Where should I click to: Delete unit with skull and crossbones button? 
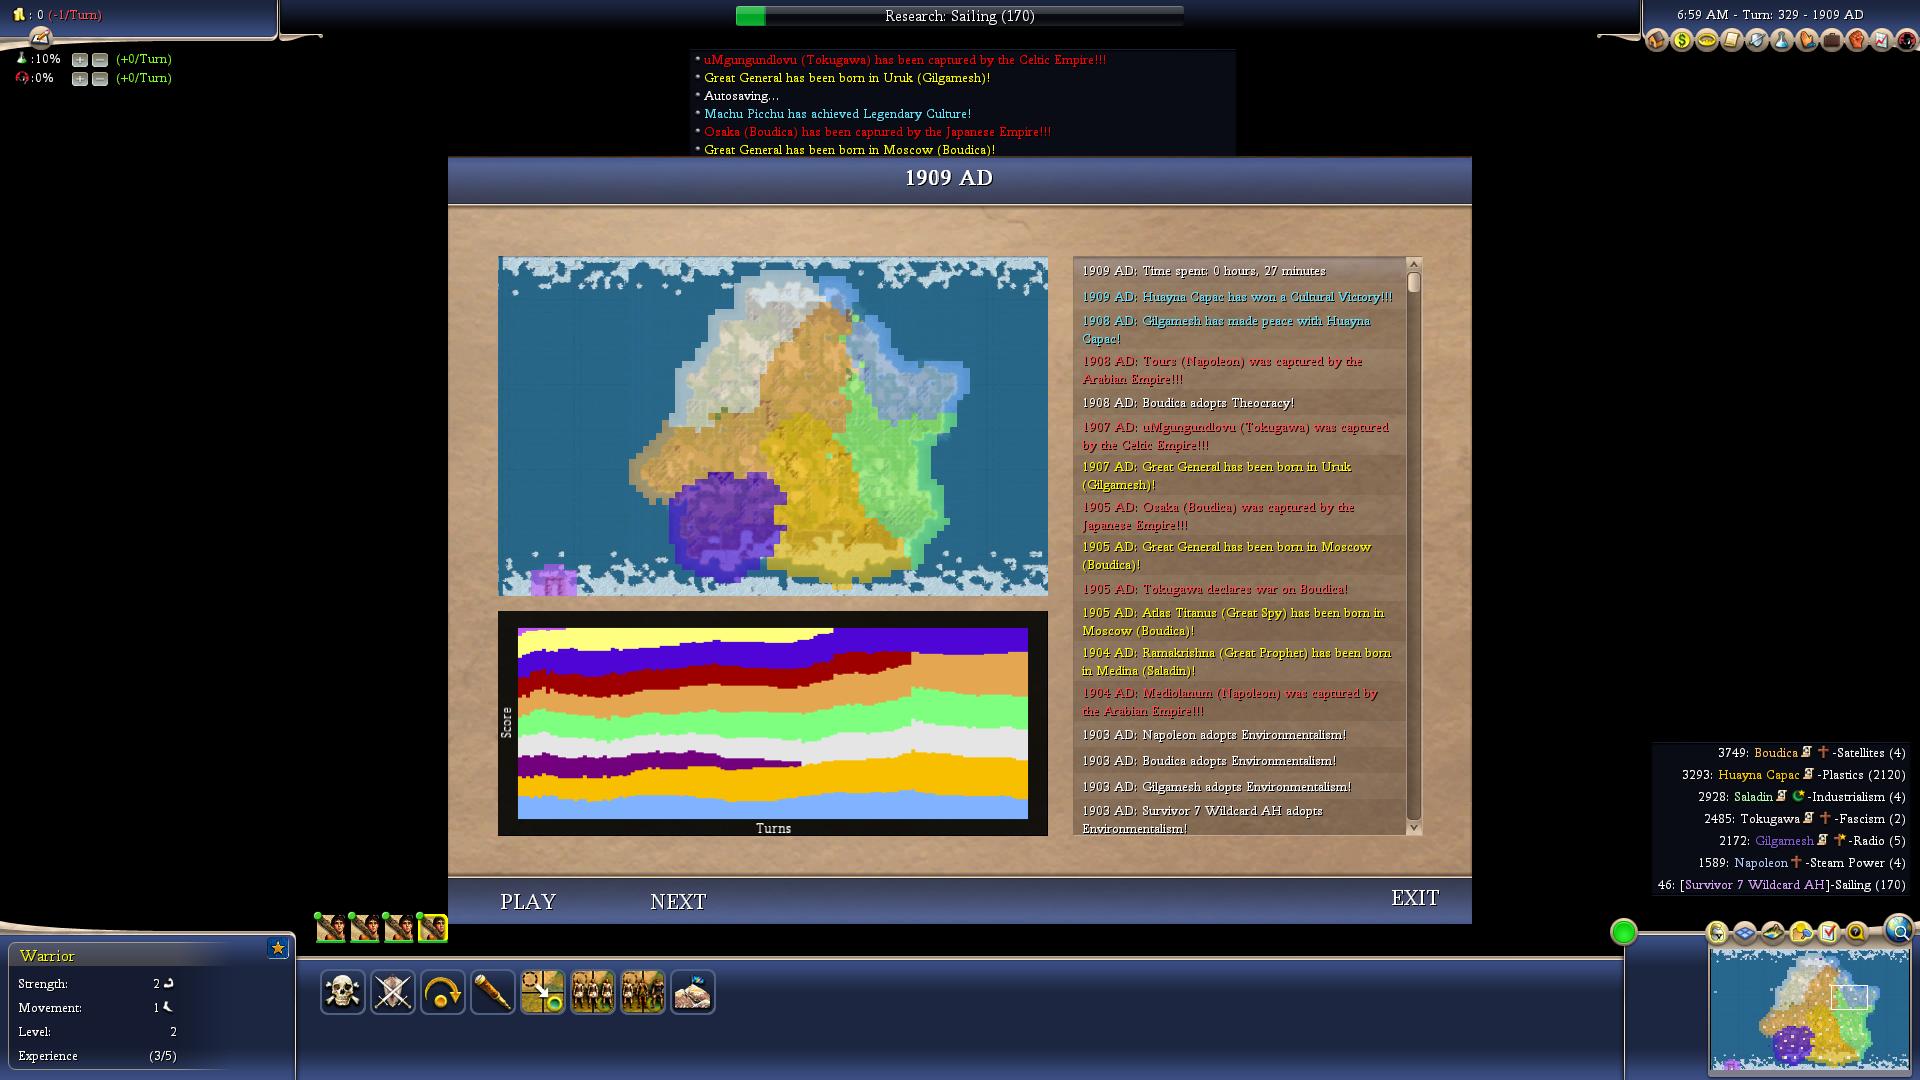pos(343,992)
